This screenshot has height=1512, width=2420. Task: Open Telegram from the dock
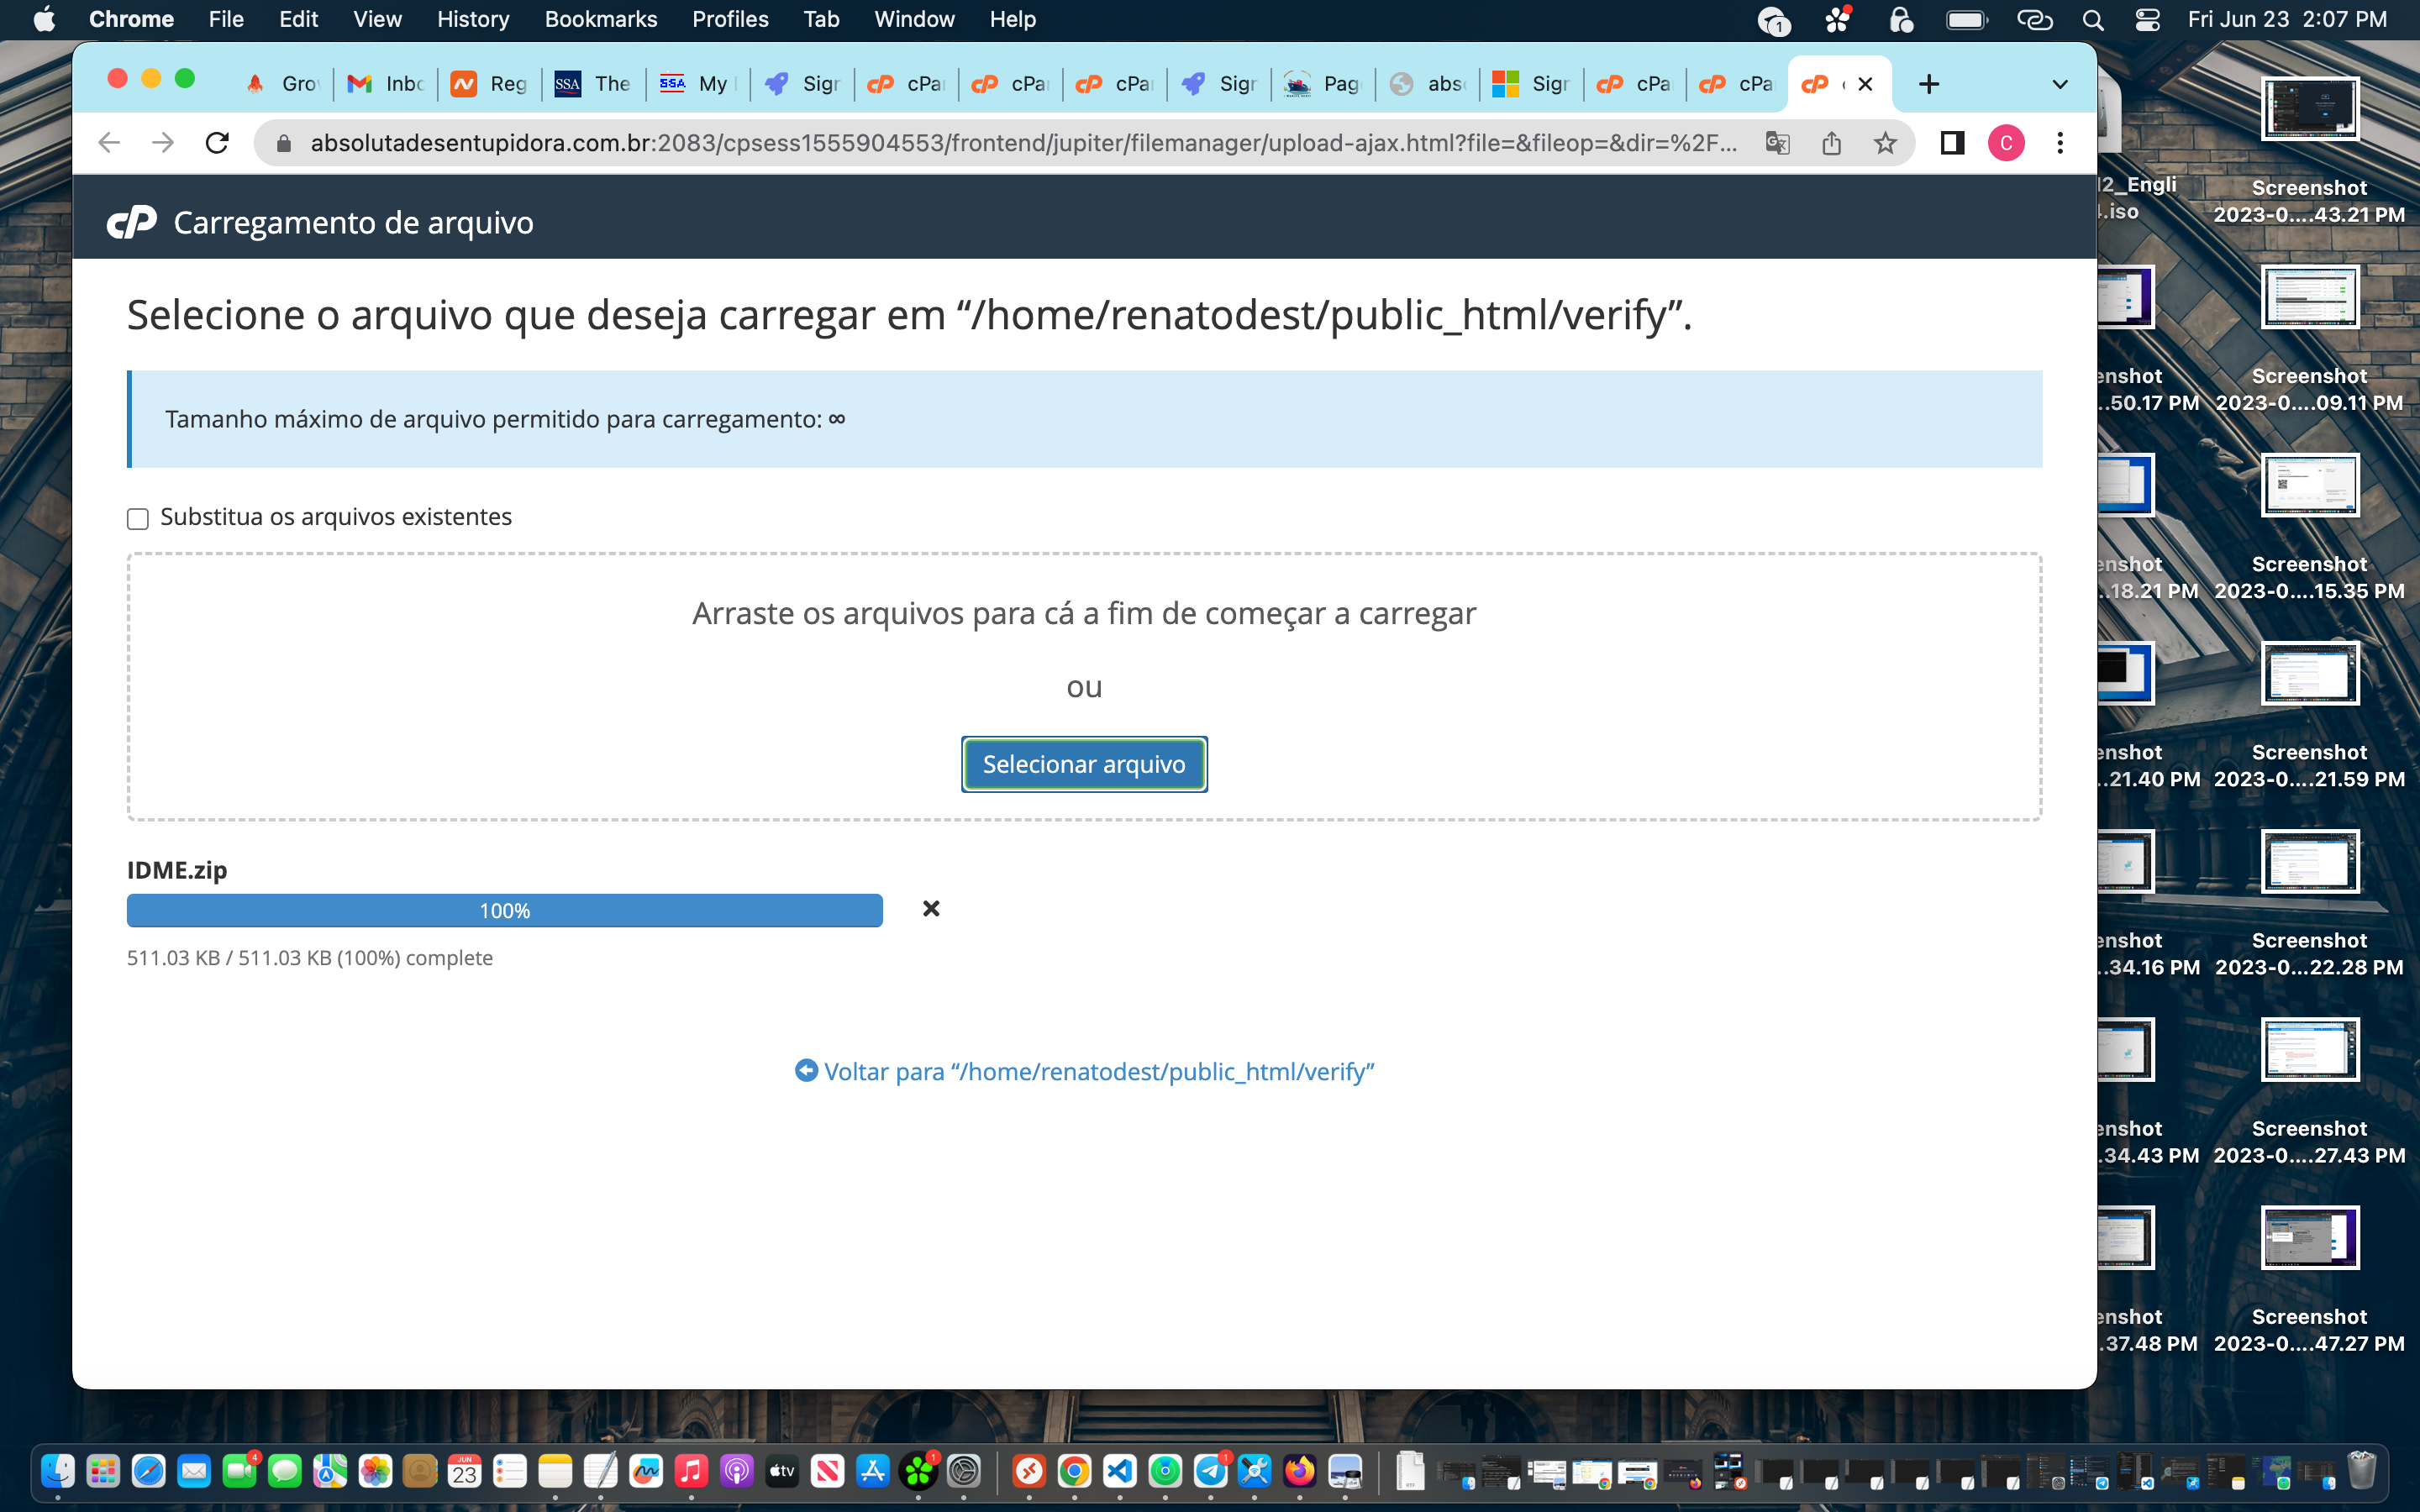click(1211, 1471)
